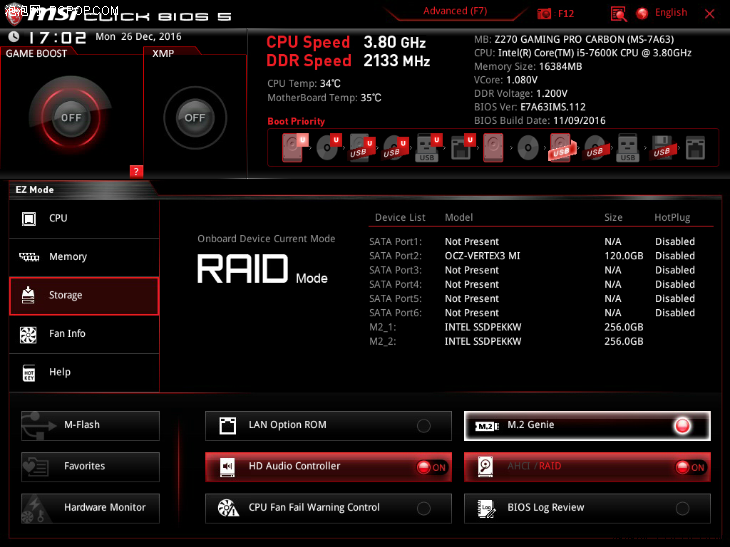Open Hardware Monitor
This screenshot has height=547, width=730.
point(90,508)
